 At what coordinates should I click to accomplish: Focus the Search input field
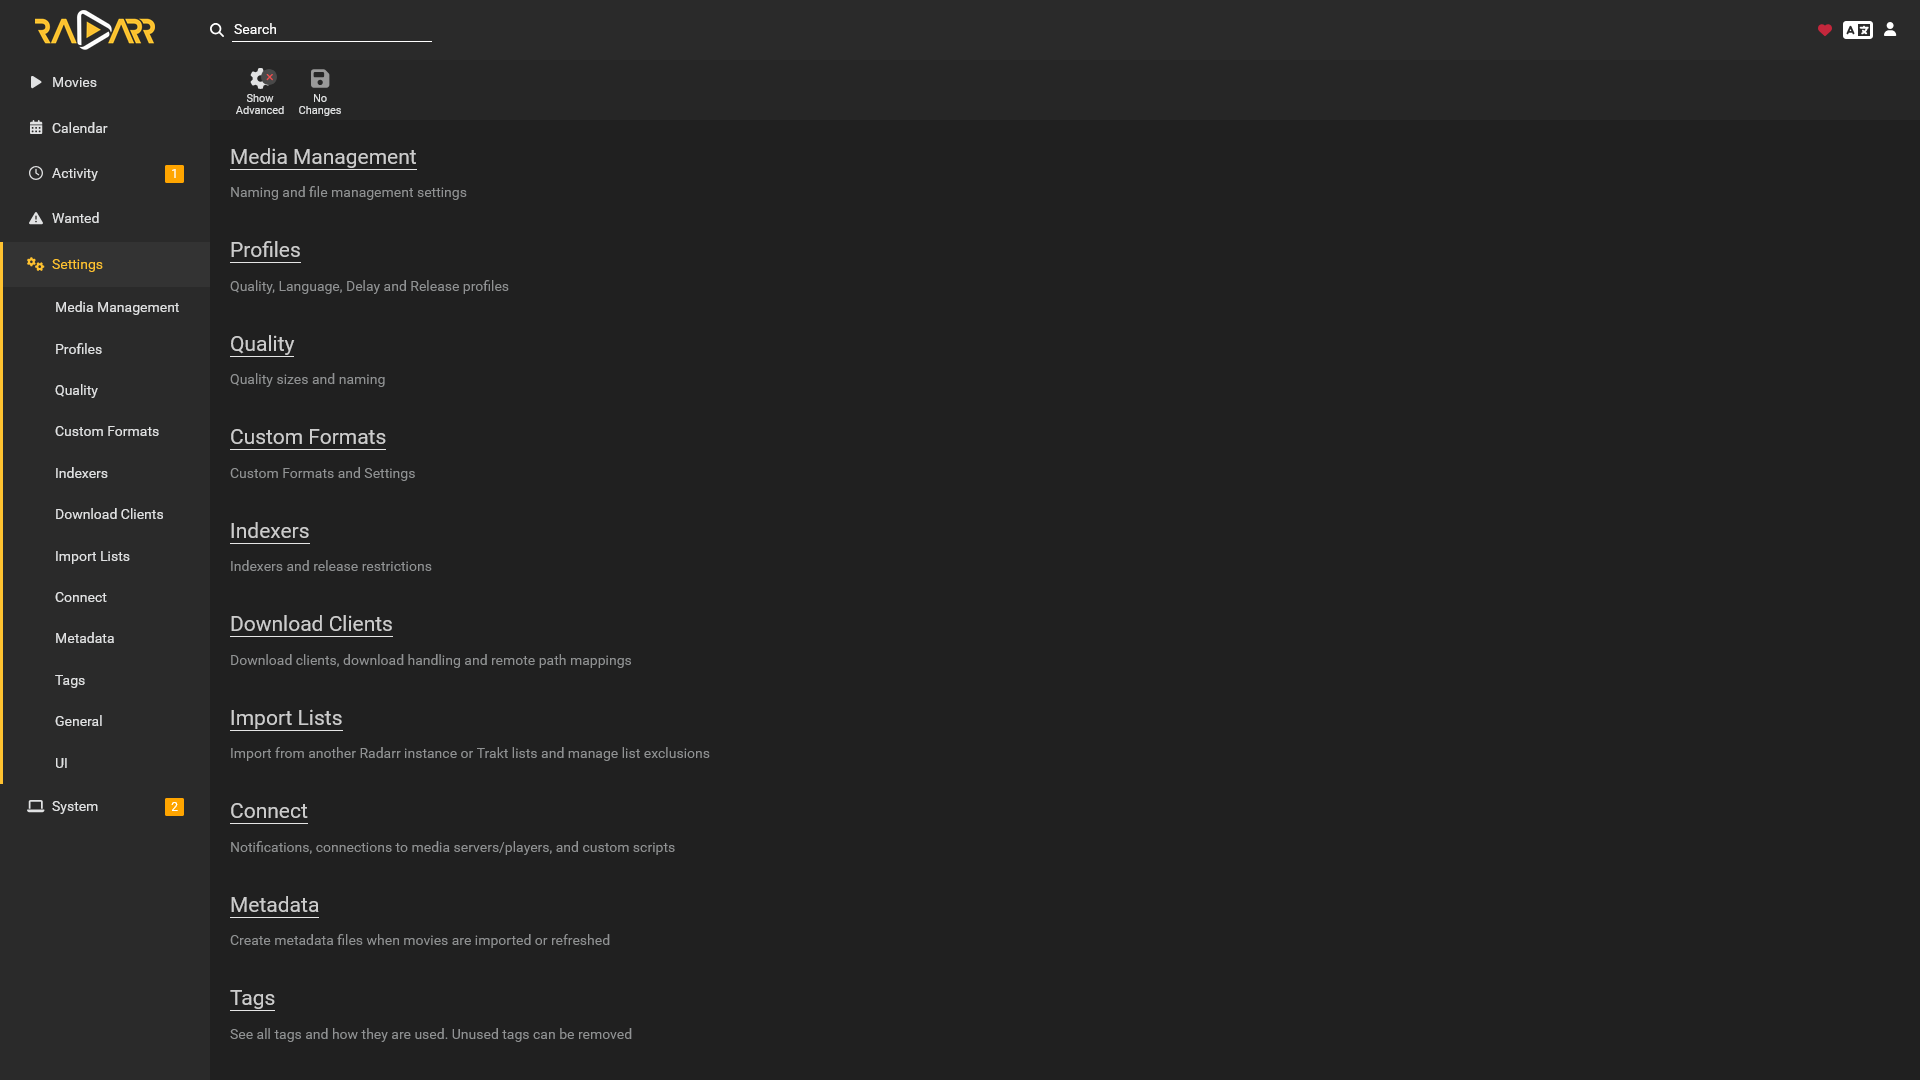pyautogui.click(x=331, y=30)
